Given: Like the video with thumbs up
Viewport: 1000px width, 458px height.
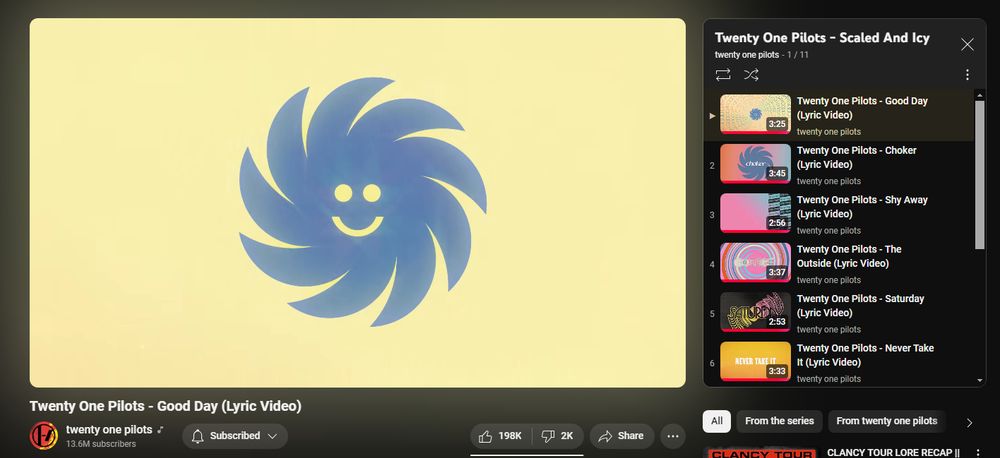Looking at the screenshot, I should pos(502,436).
